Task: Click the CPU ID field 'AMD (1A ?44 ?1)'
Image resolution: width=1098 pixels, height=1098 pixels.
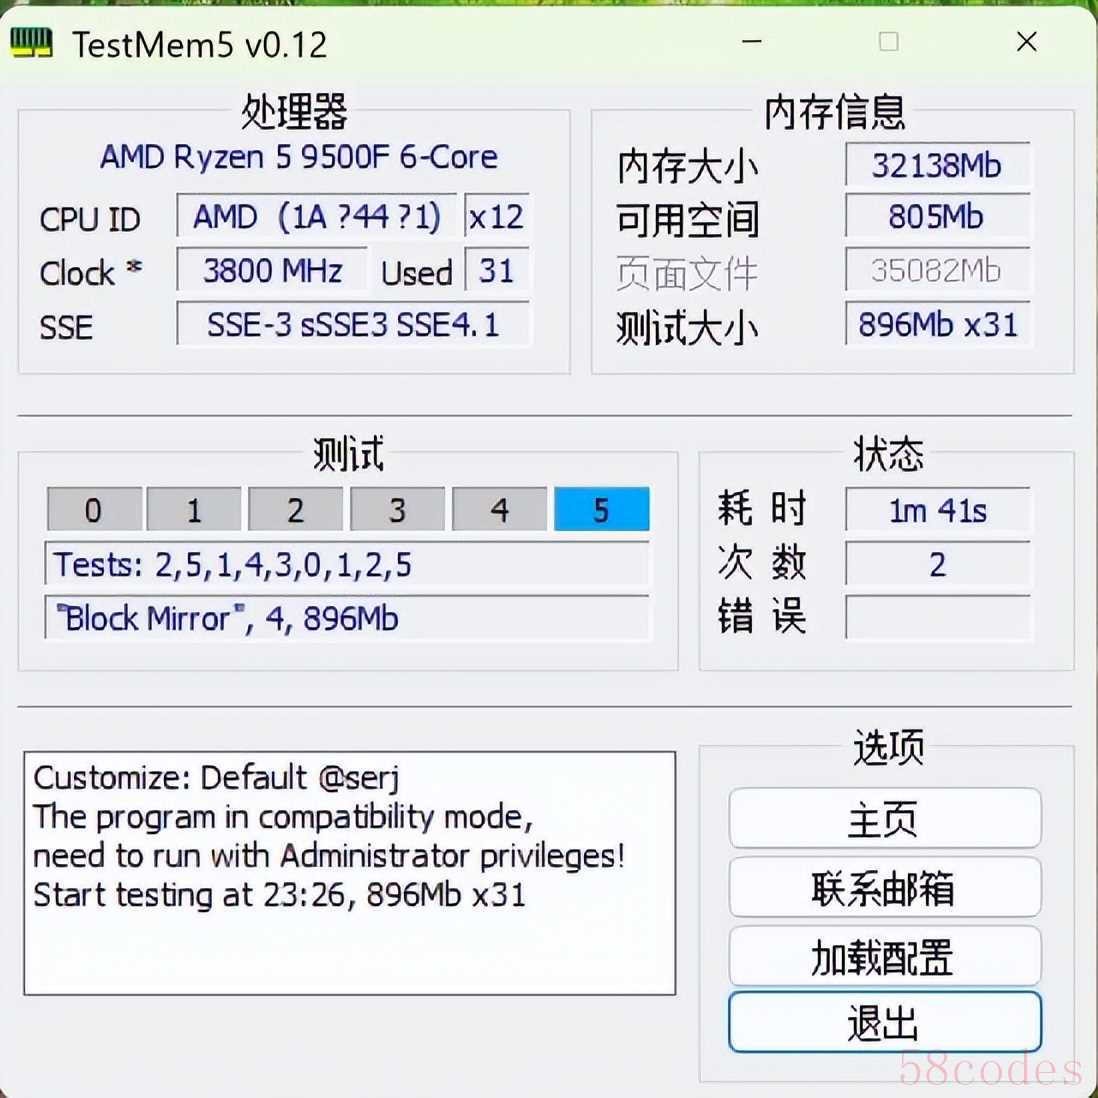Action: coord(317,216)
